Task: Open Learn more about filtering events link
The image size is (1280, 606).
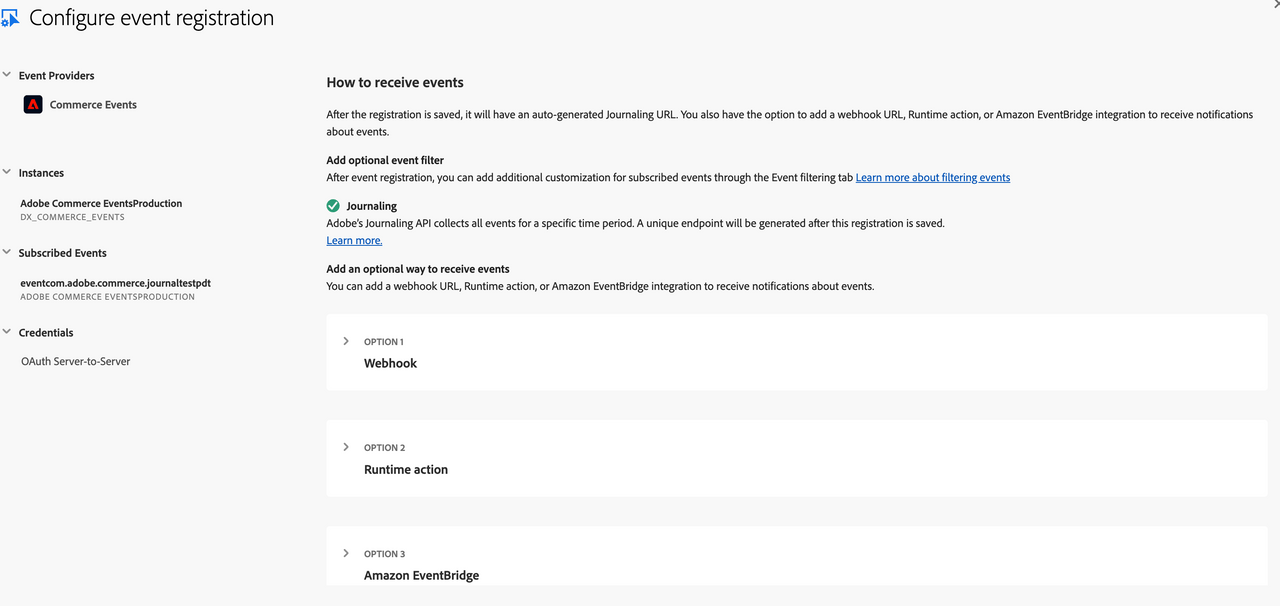Action: (x=932, y=178)
